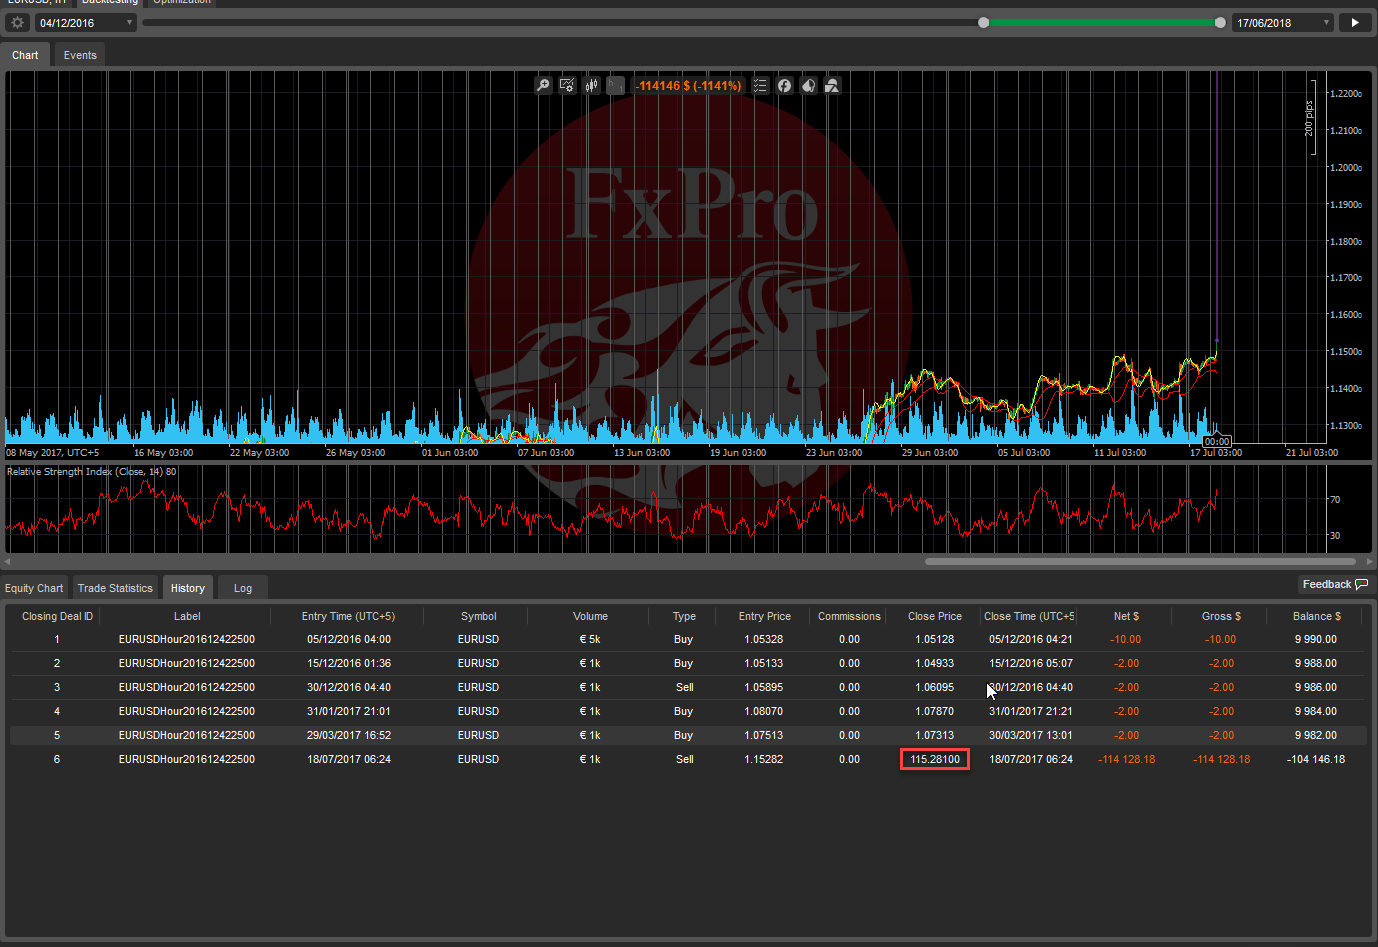Show the Equity Chart tab
This screenshot has width=1378, height=947.
coord(34,588)
